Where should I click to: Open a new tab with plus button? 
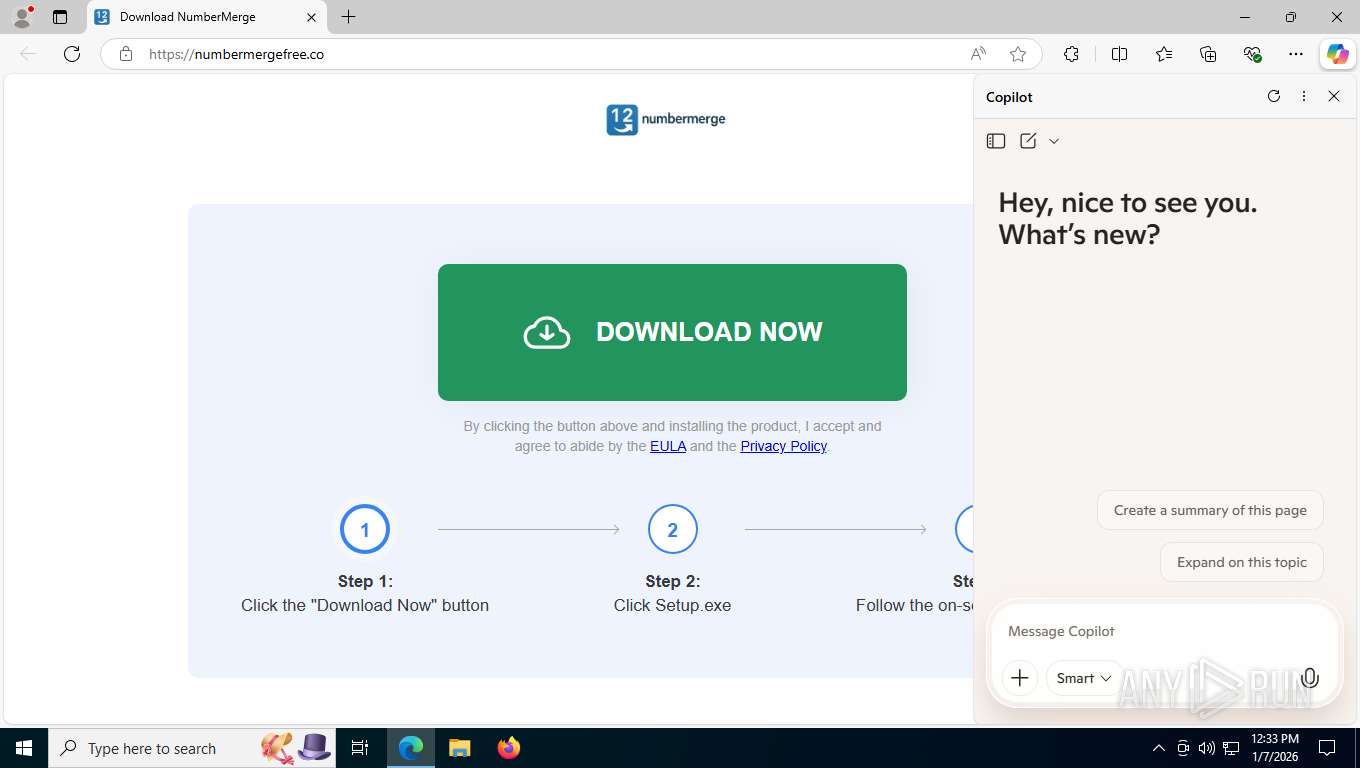[x=348, y=17]
